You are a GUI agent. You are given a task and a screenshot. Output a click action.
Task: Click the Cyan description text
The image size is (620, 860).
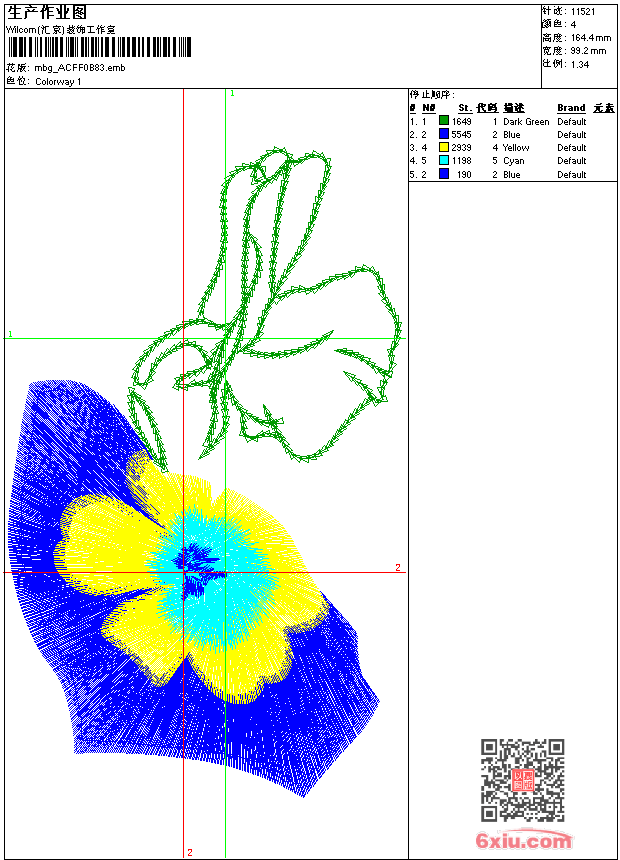point(514,161)
